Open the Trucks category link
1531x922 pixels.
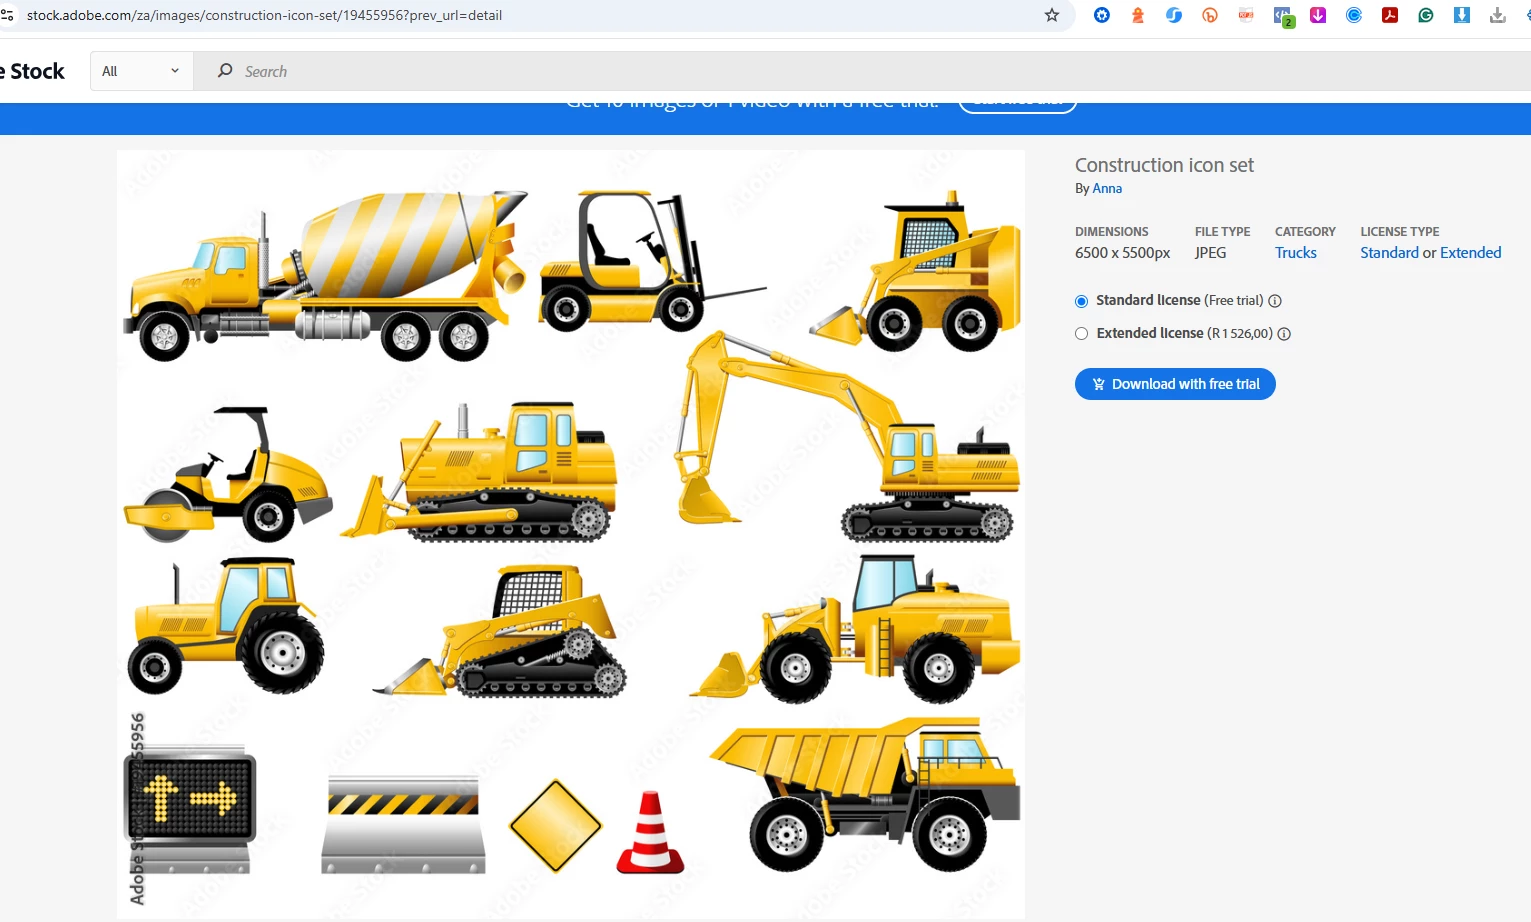point(1295,253)
